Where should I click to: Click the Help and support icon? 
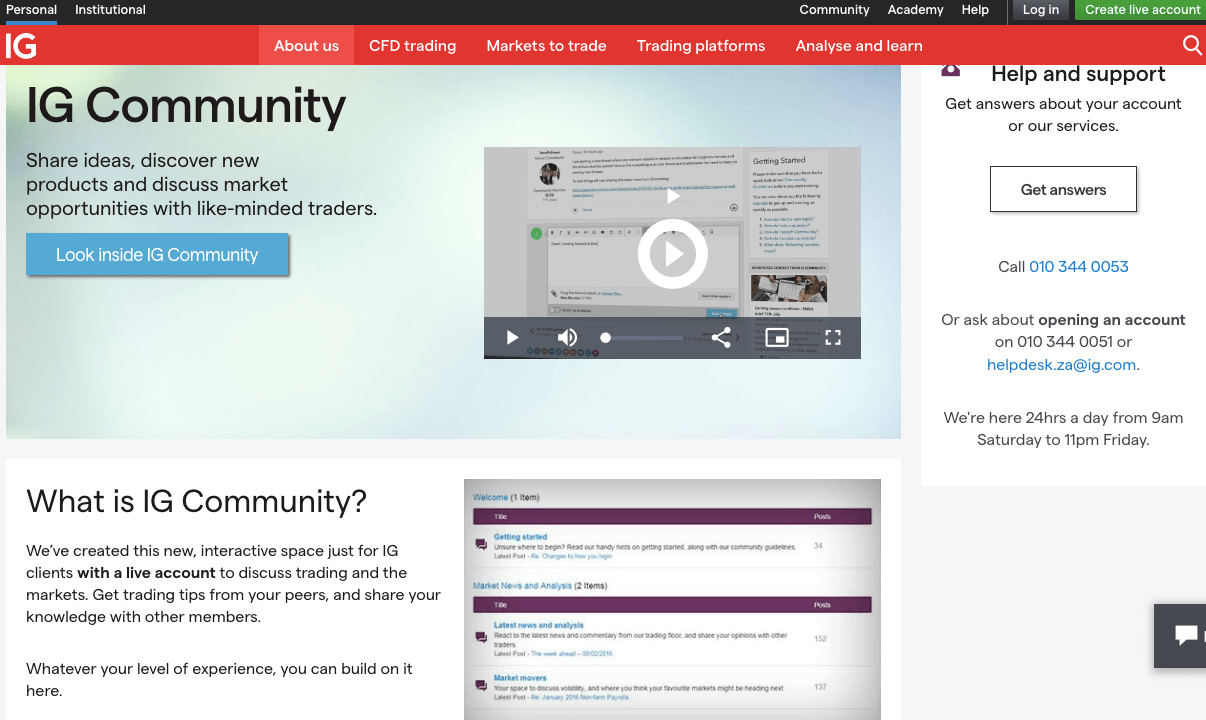tap(951, 70)
